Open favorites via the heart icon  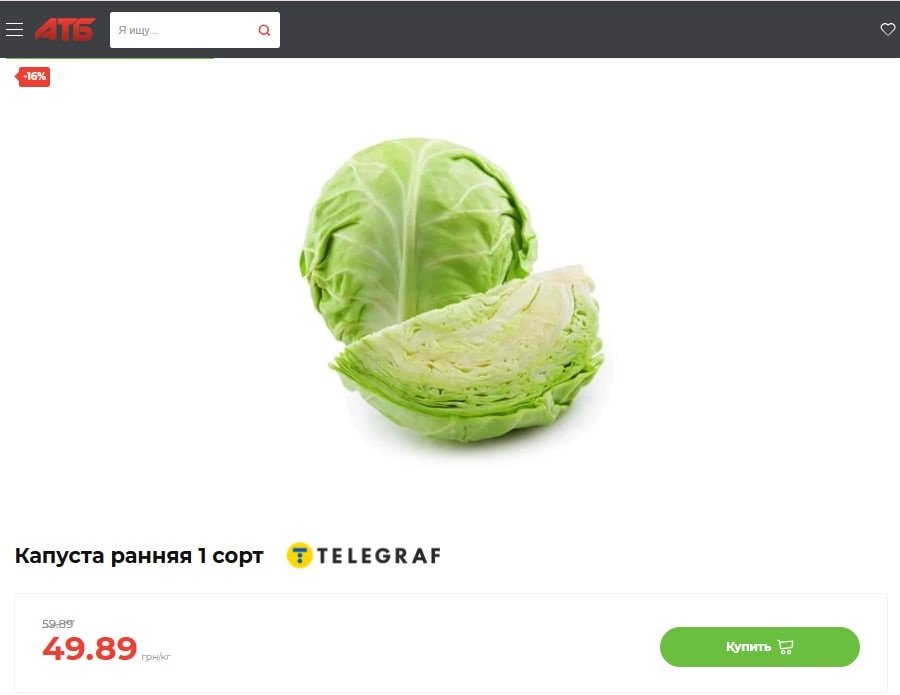[888, 29]
